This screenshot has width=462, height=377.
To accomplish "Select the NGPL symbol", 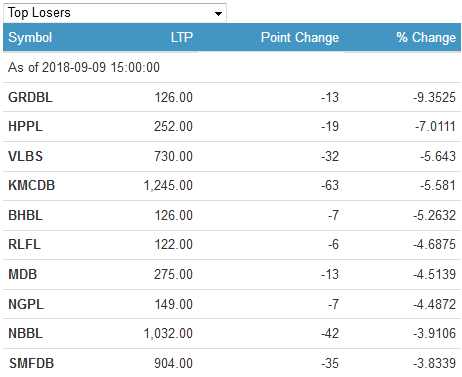I will (26, 304).
